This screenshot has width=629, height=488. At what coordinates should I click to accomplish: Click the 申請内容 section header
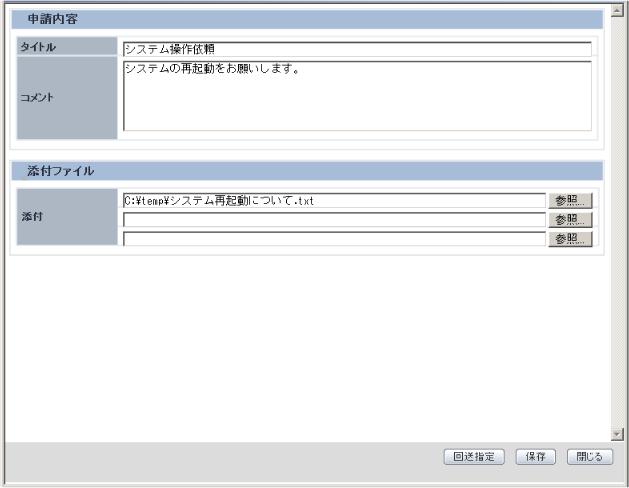[x=307, y=19]
